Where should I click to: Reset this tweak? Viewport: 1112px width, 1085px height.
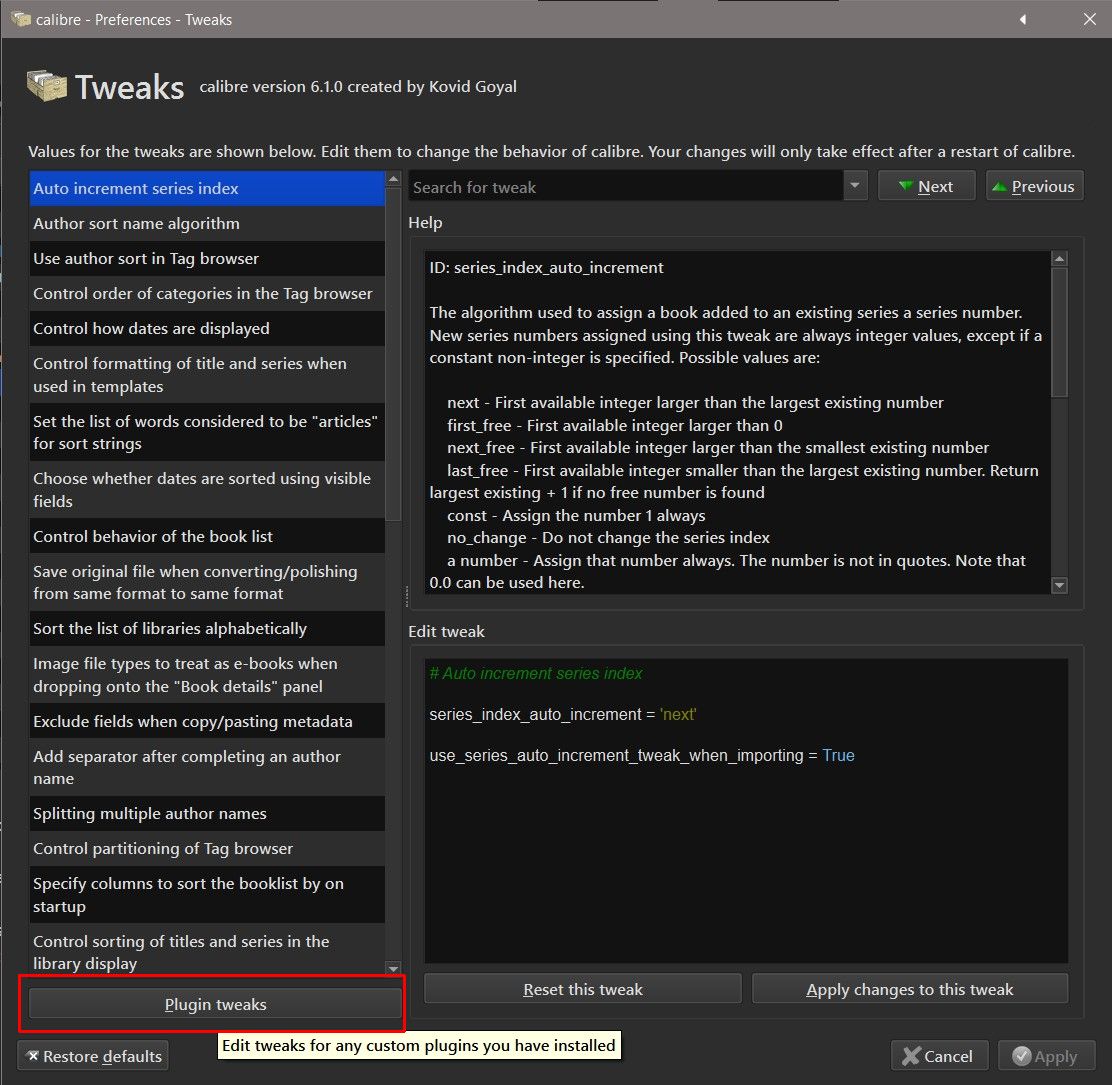click(x=582, y=989)
